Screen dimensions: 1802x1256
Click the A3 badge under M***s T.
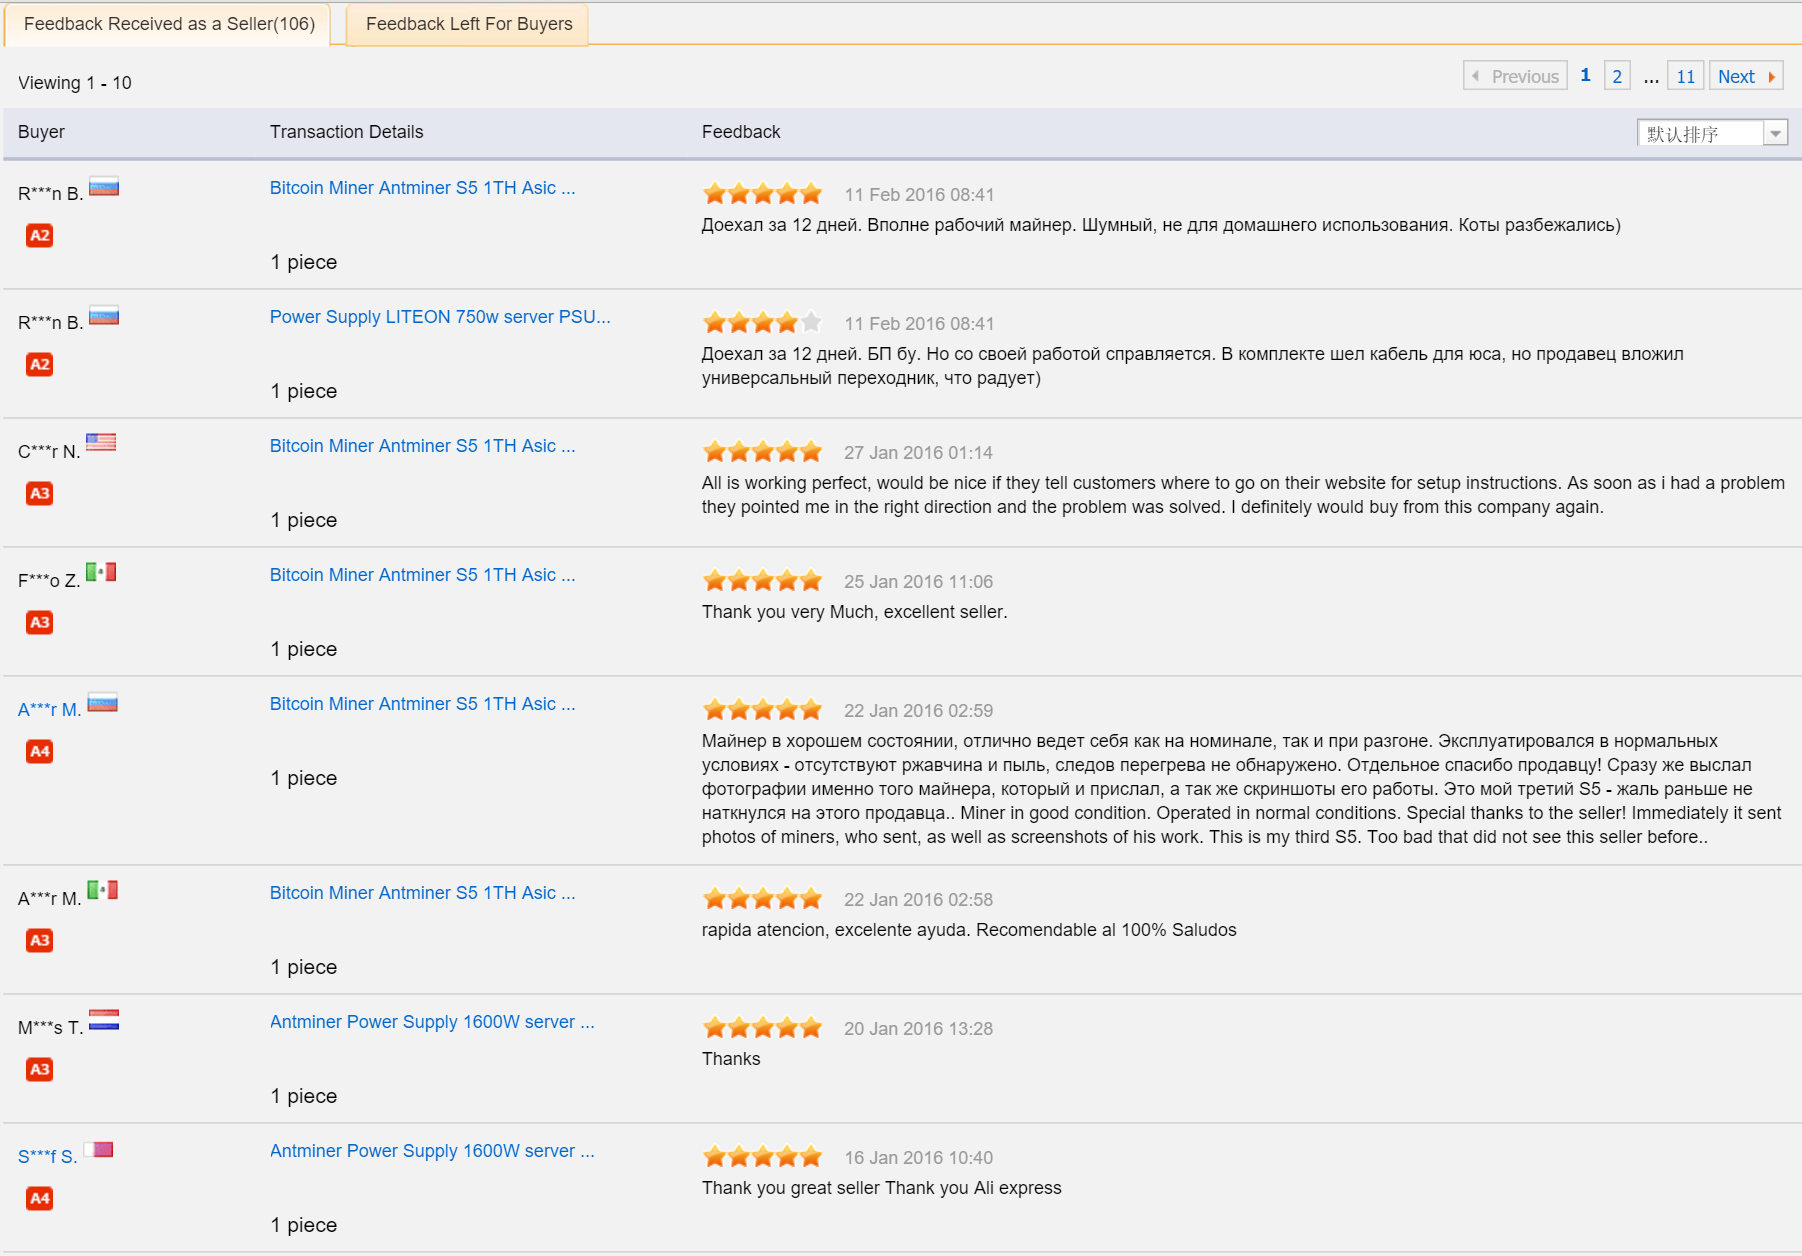[x=40, y=1070]
